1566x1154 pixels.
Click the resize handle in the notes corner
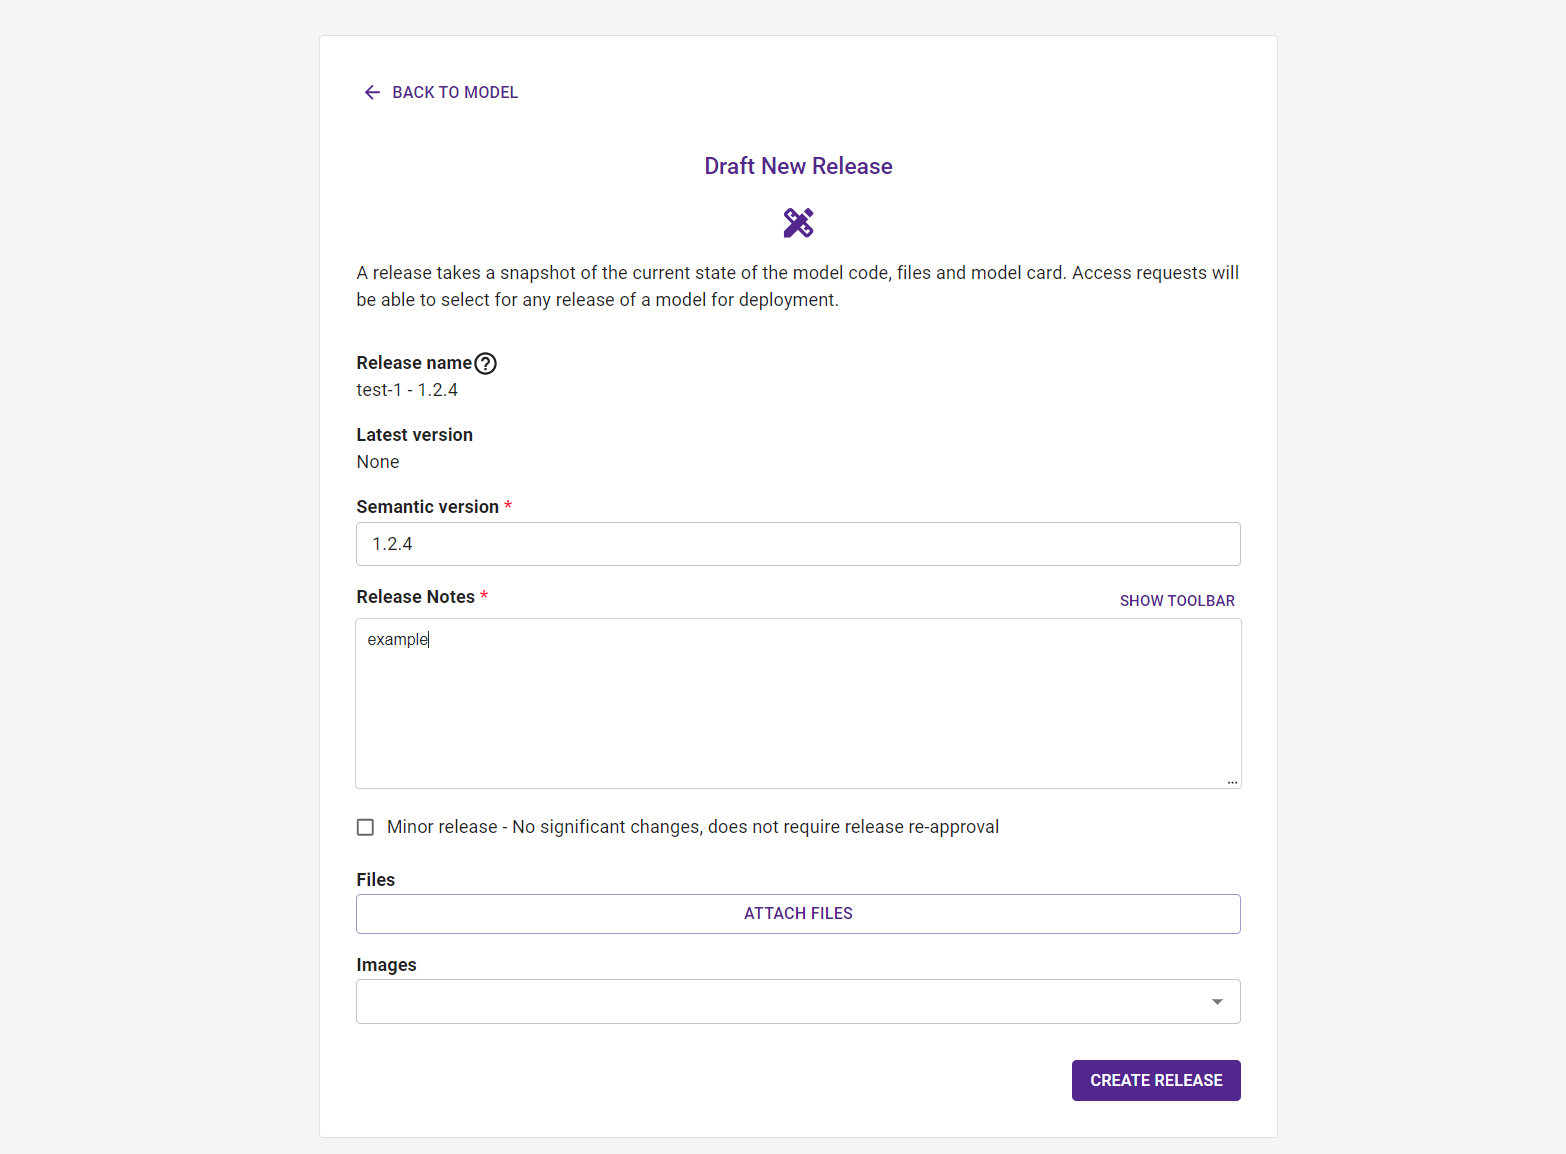coord(1231,781)
